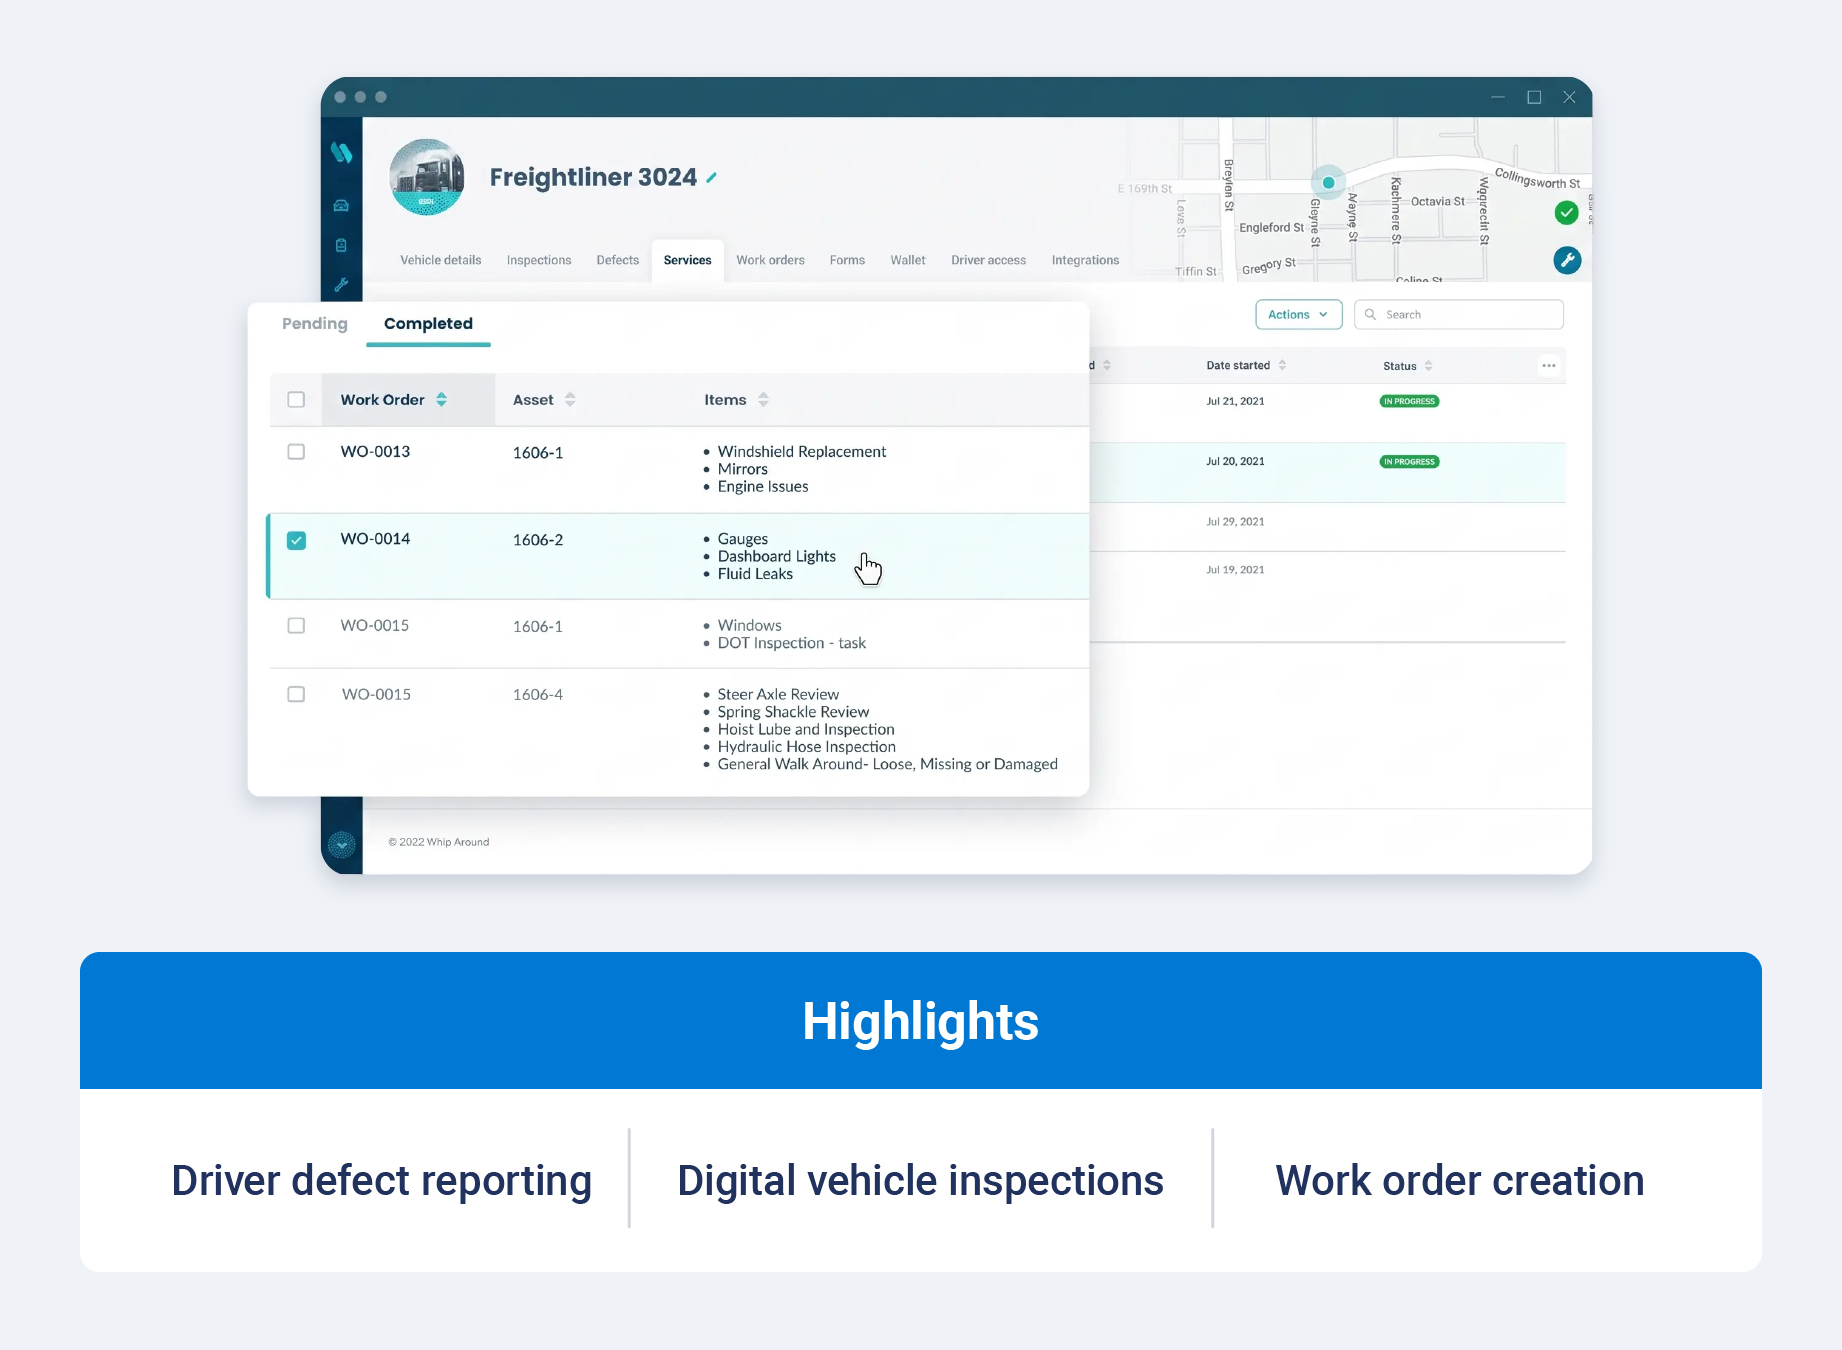The height and width of the screenshot is (1350, 1842).
Task: Click the Steer Axle Review item
Action: 778,694
